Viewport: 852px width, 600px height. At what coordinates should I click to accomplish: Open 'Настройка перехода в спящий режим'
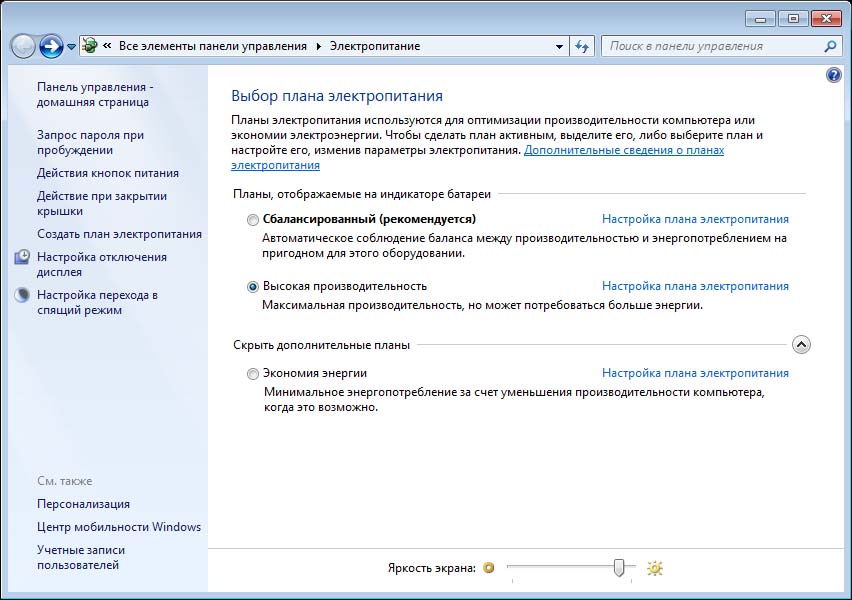coord(97,302)
